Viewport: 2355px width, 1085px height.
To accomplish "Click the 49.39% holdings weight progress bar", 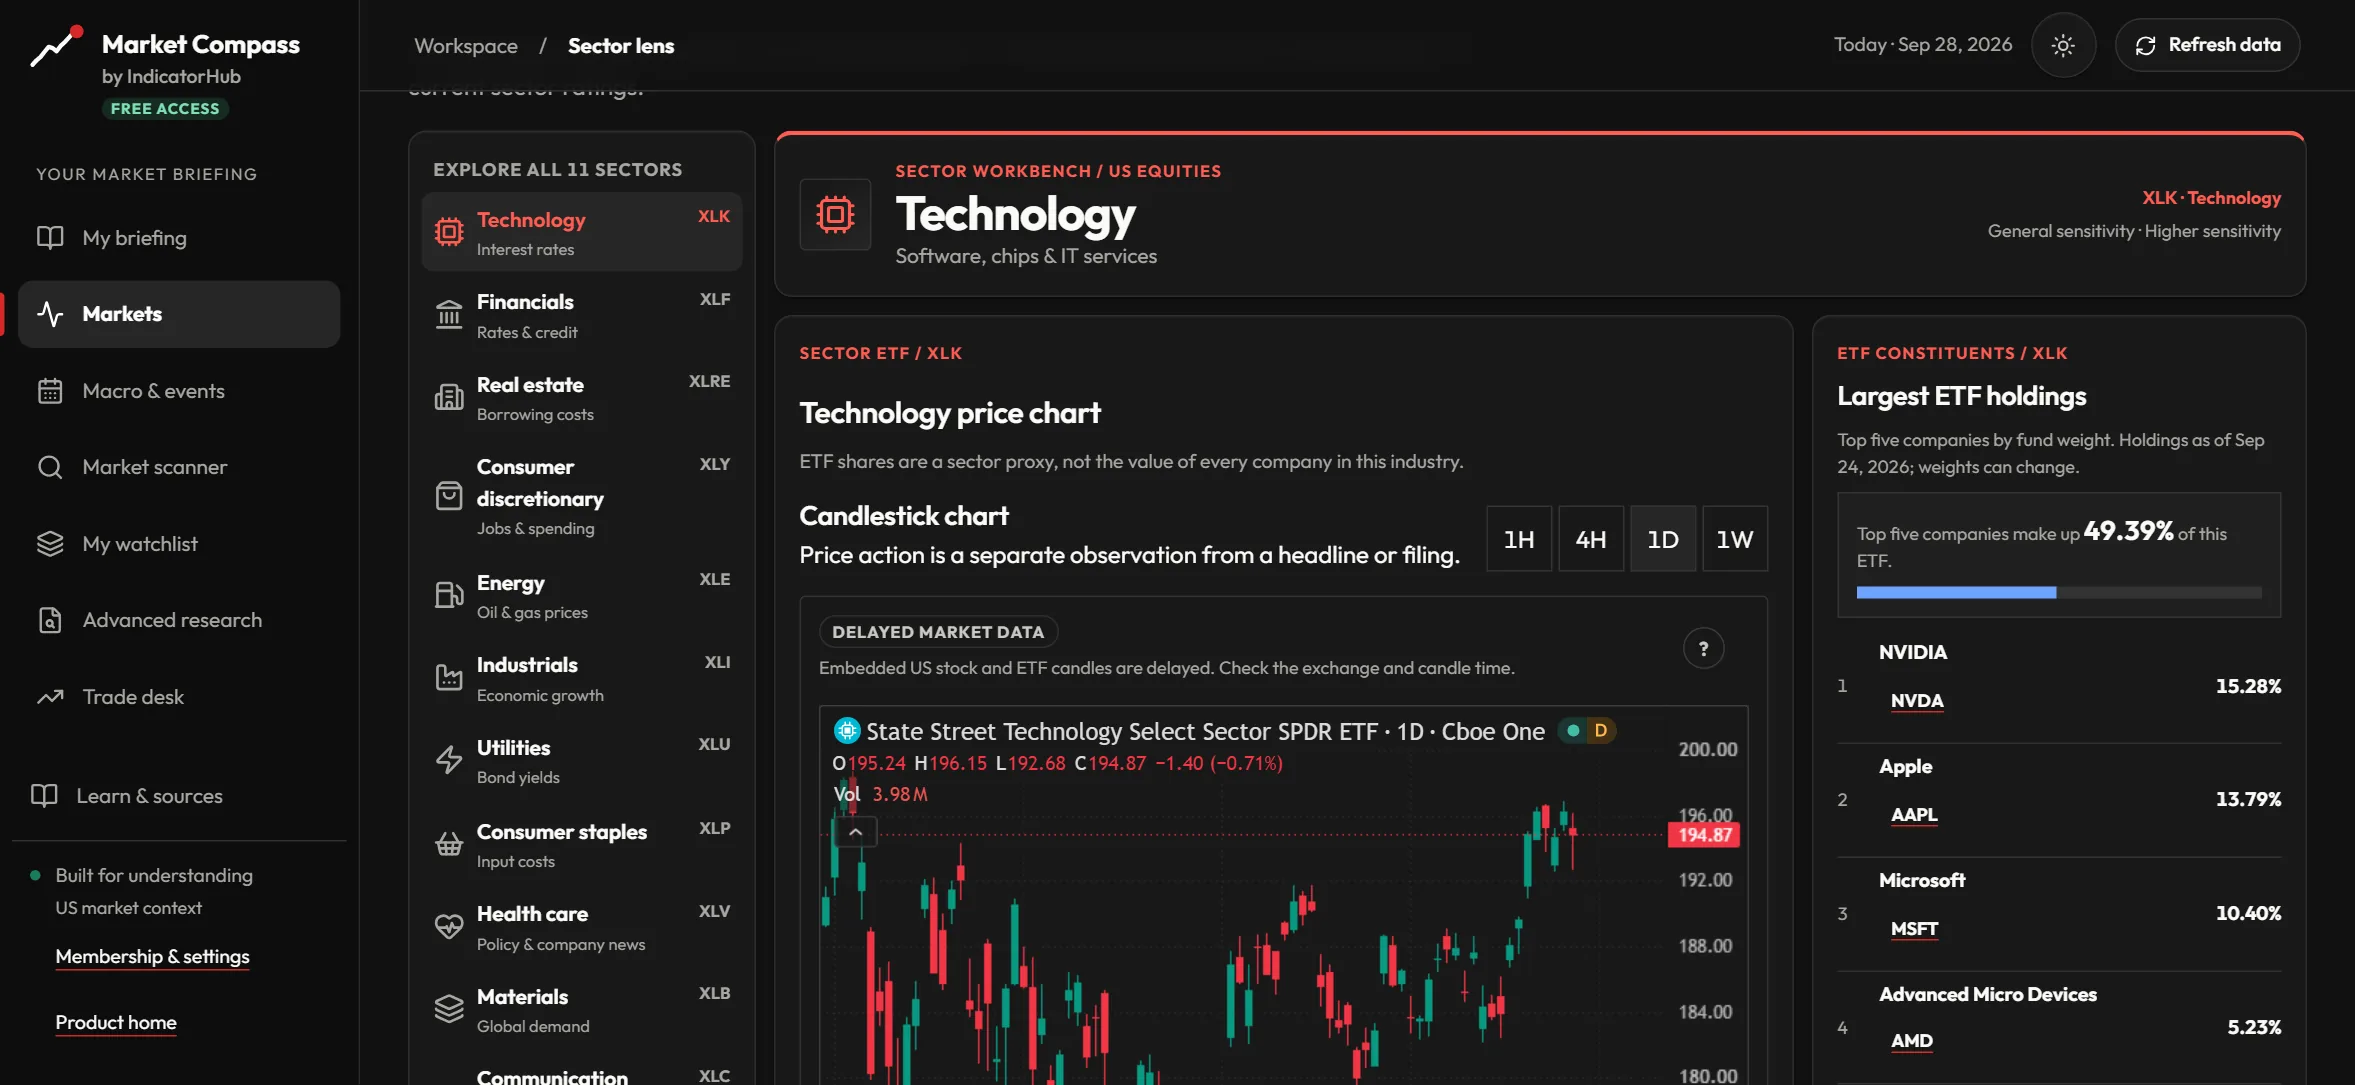I will (2059, 593).
